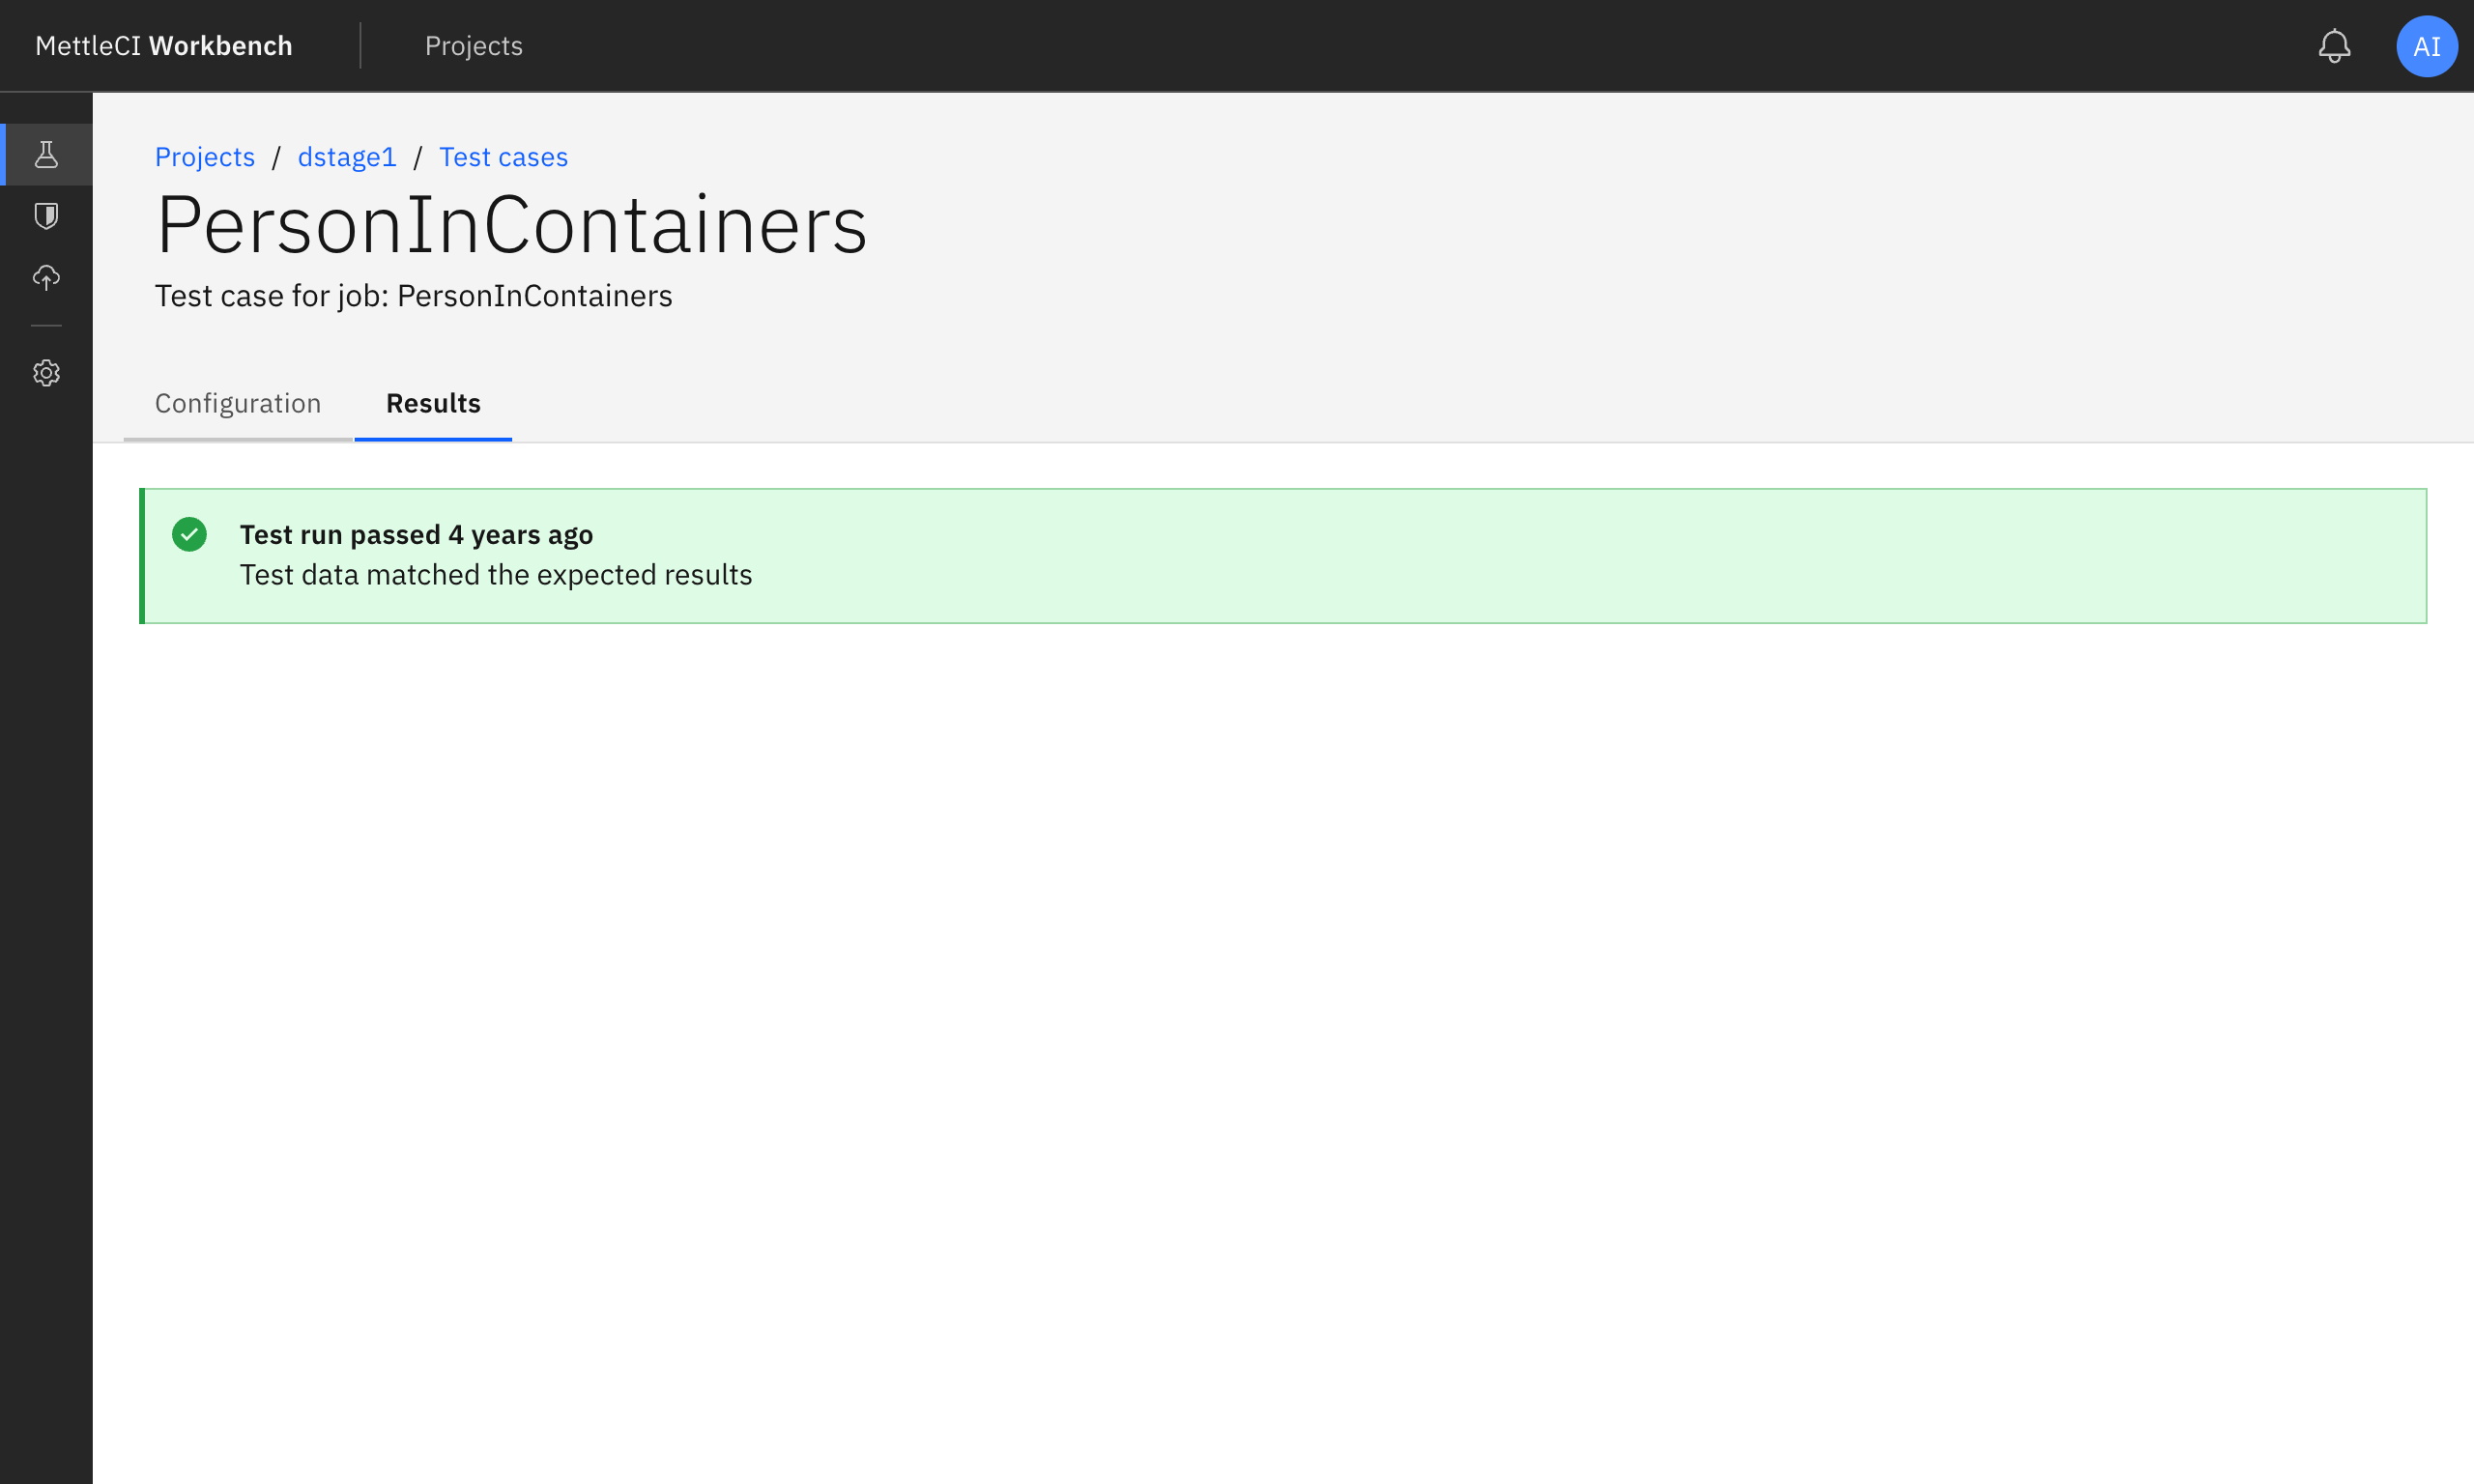
Task: Click the MettleCI Workbench logo
Action: click(163, 45)
